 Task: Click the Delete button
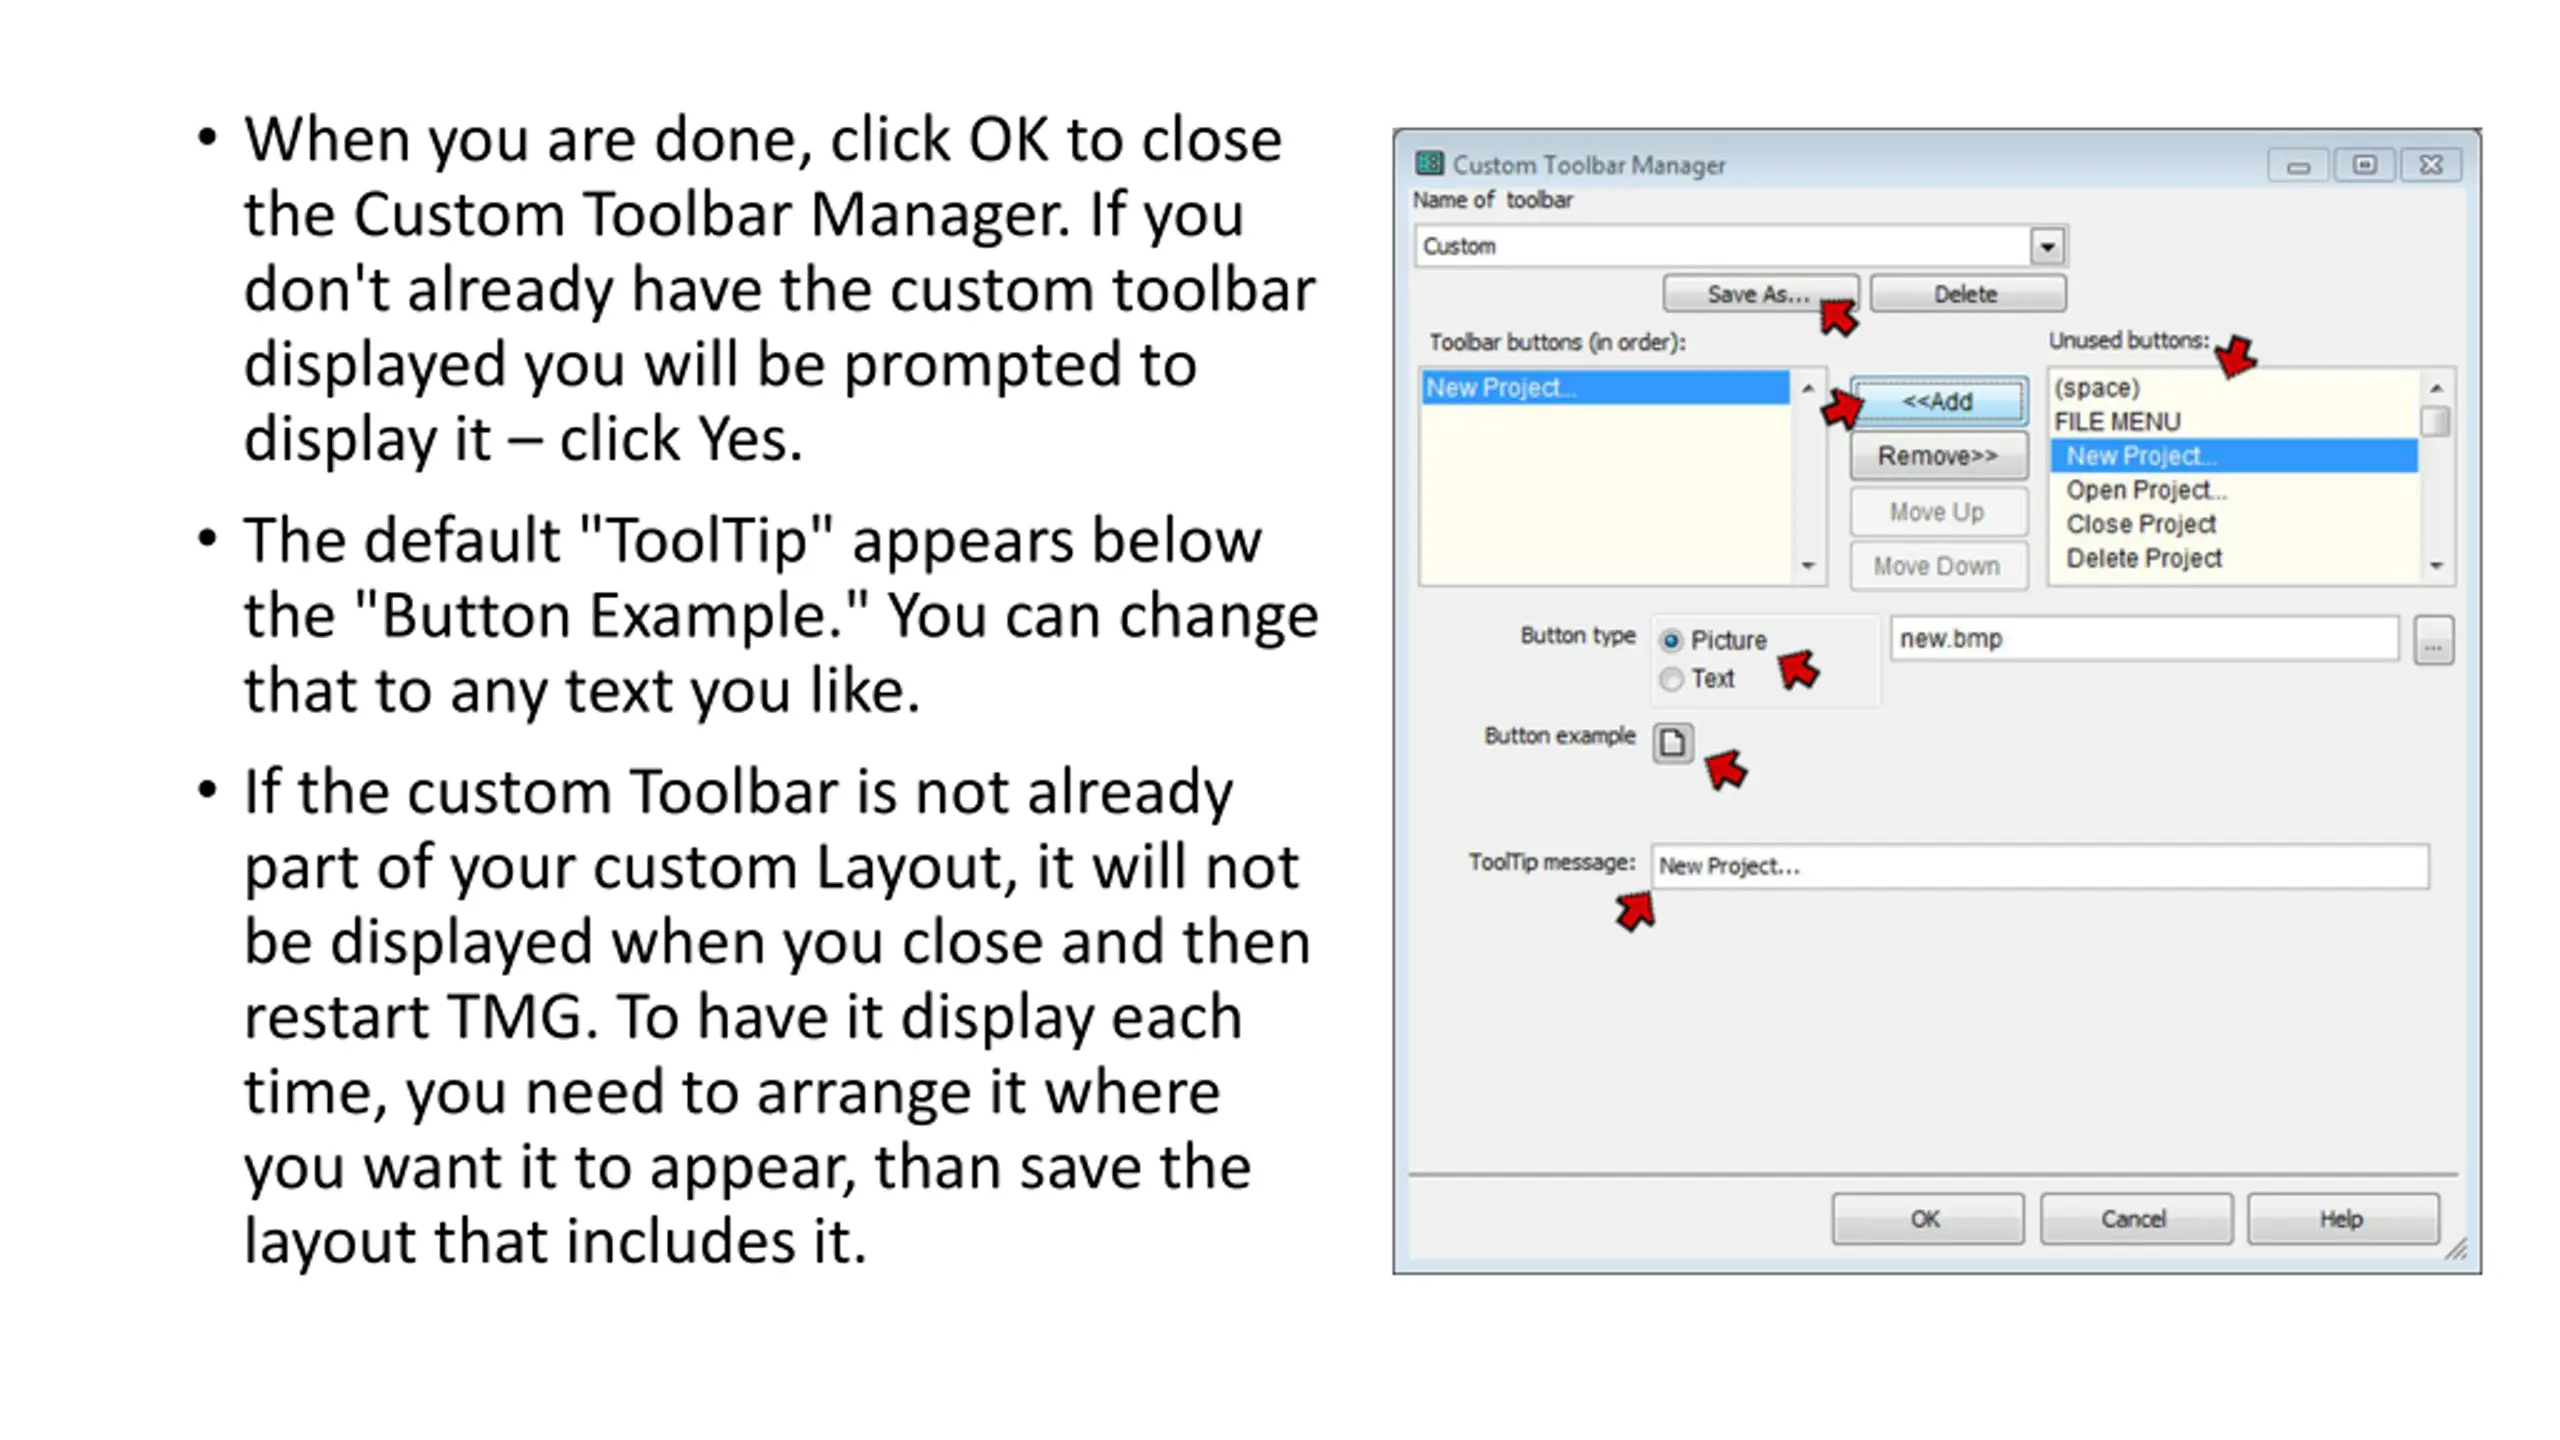coord(1967,294)
